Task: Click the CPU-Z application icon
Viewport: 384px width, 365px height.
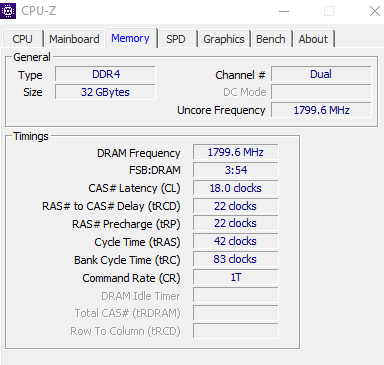Action: [x=8, y=11]
